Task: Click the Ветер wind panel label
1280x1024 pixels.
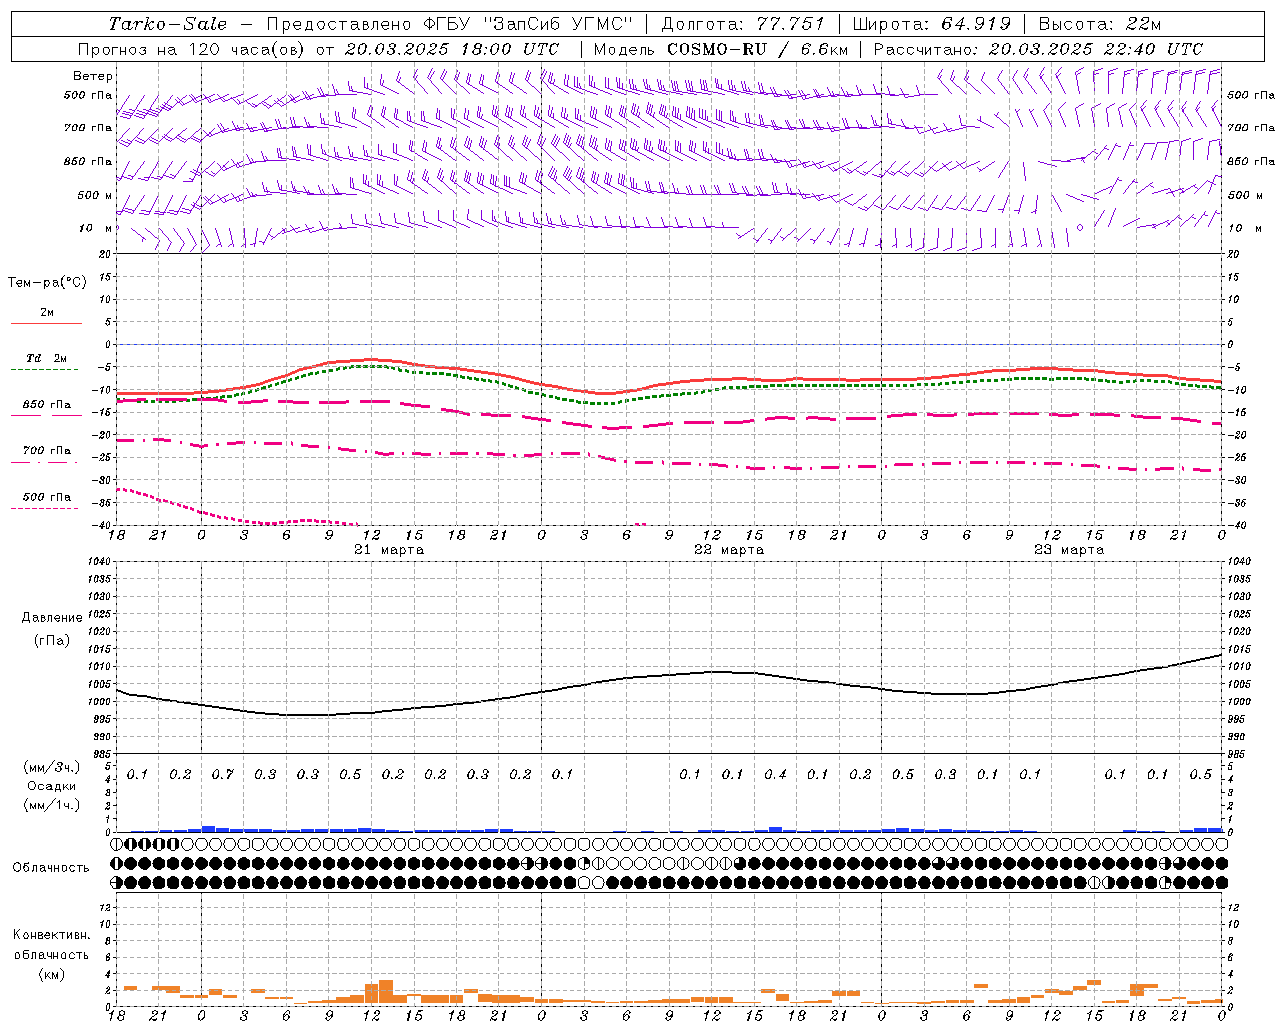Action: point(92,76)
